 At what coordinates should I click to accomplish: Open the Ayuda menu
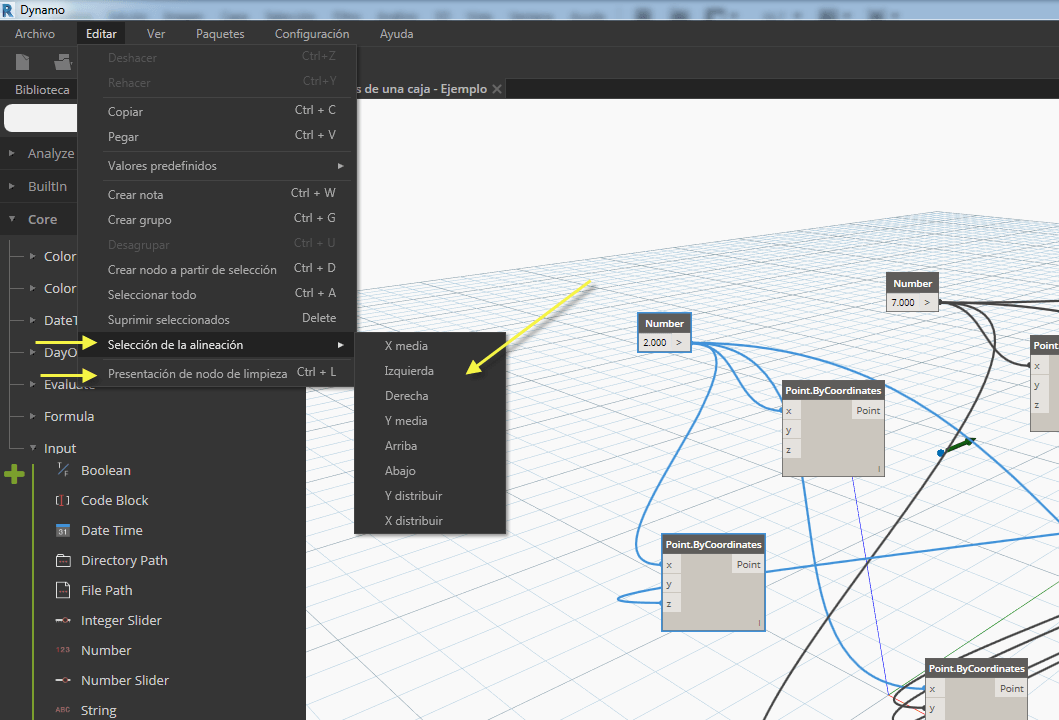point(396,34)
